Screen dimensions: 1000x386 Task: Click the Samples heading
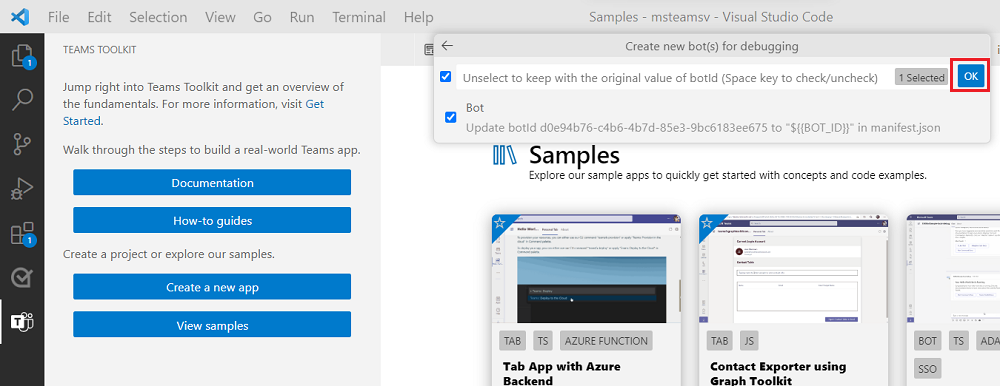click(x=574, y=154)
